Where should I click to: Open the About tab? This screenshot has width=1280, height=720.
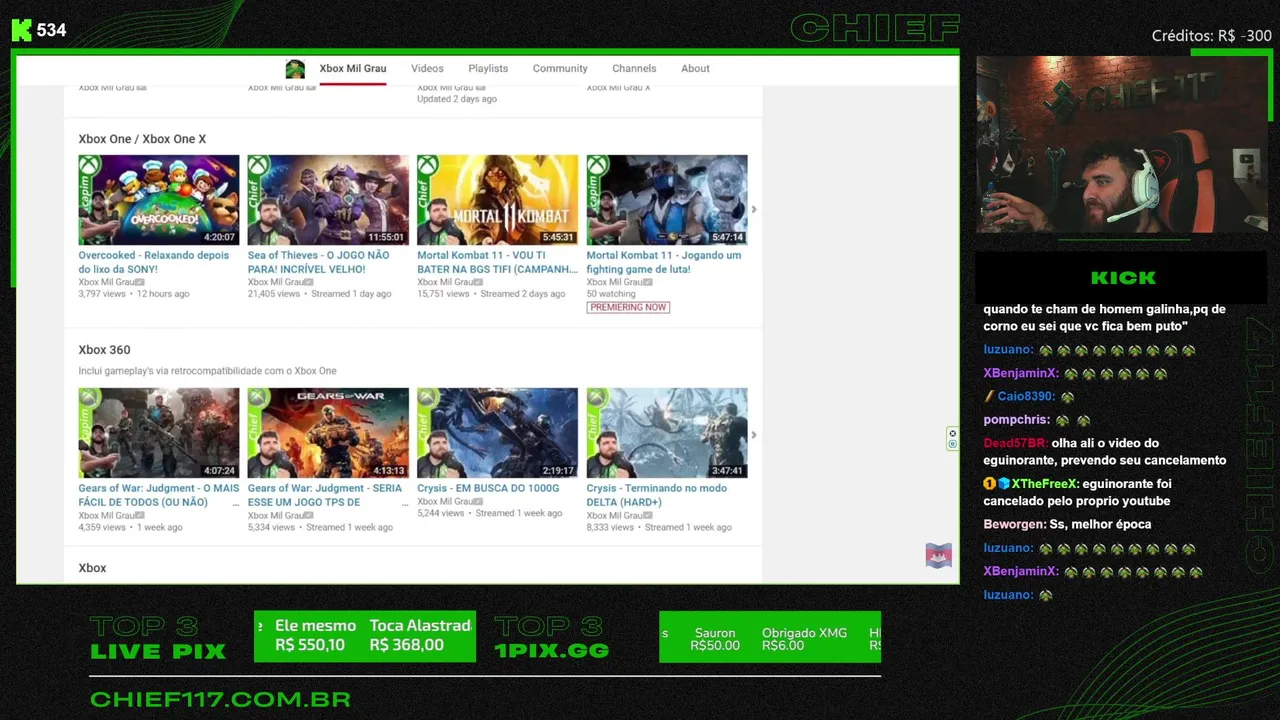[695, 68]
